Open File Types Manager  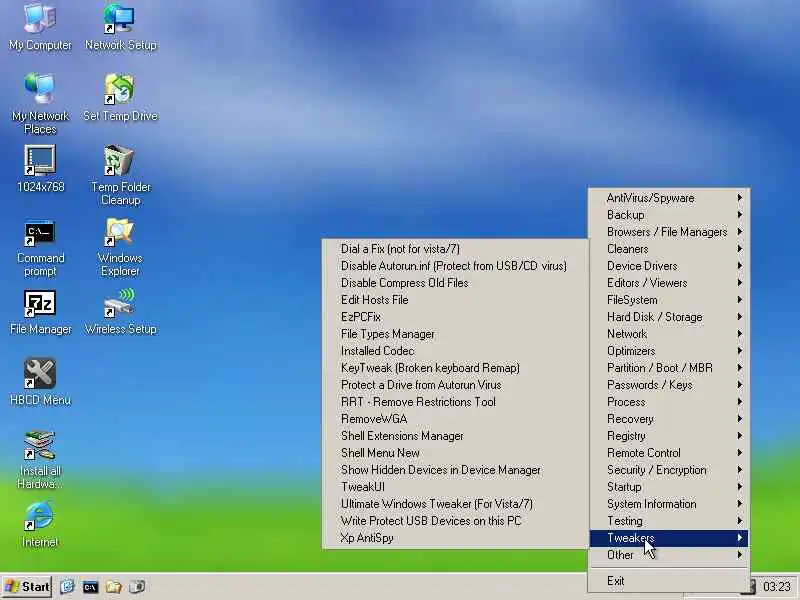[456, 334]
